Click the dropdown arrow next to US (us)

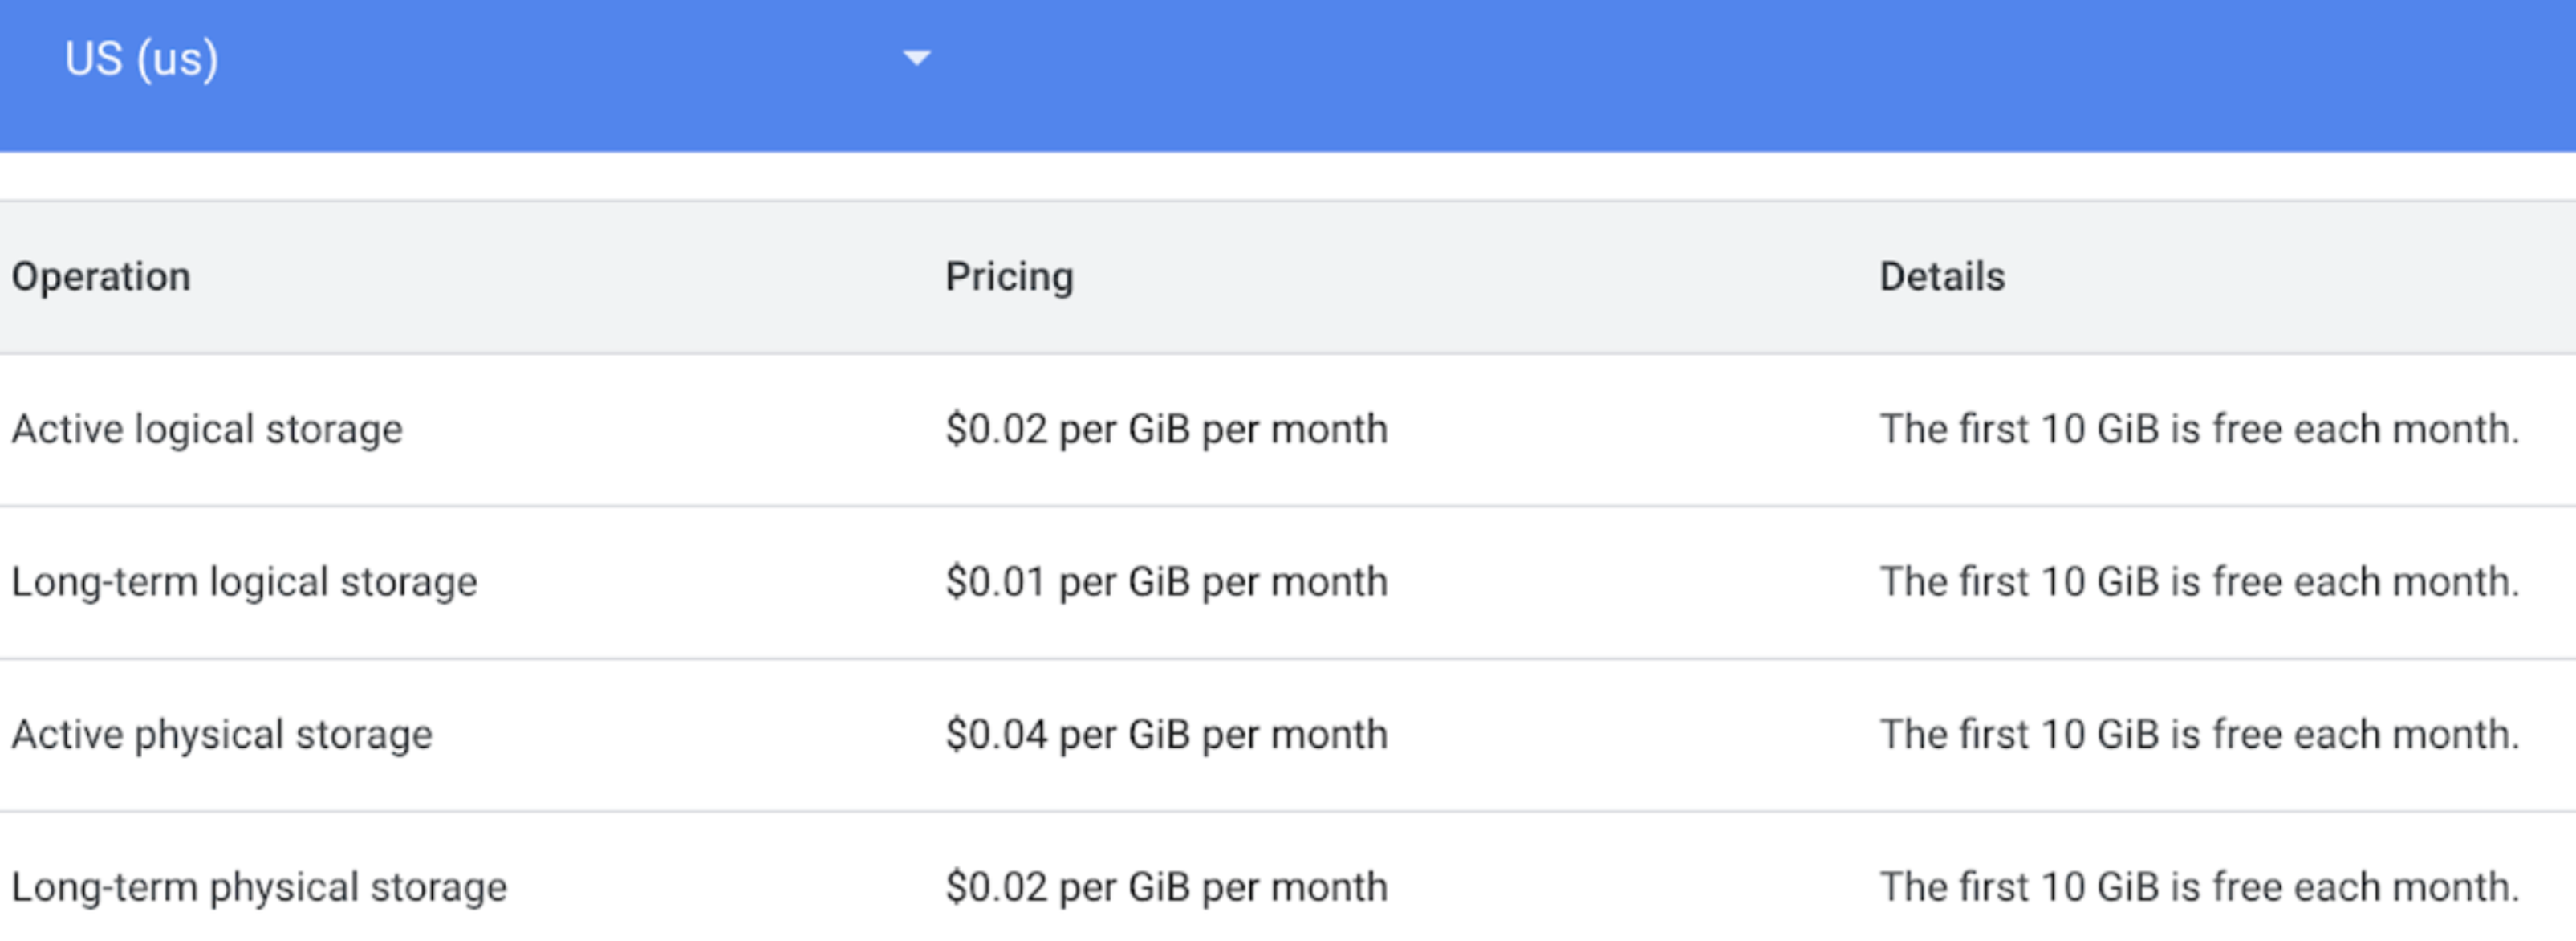click(916, 58)
